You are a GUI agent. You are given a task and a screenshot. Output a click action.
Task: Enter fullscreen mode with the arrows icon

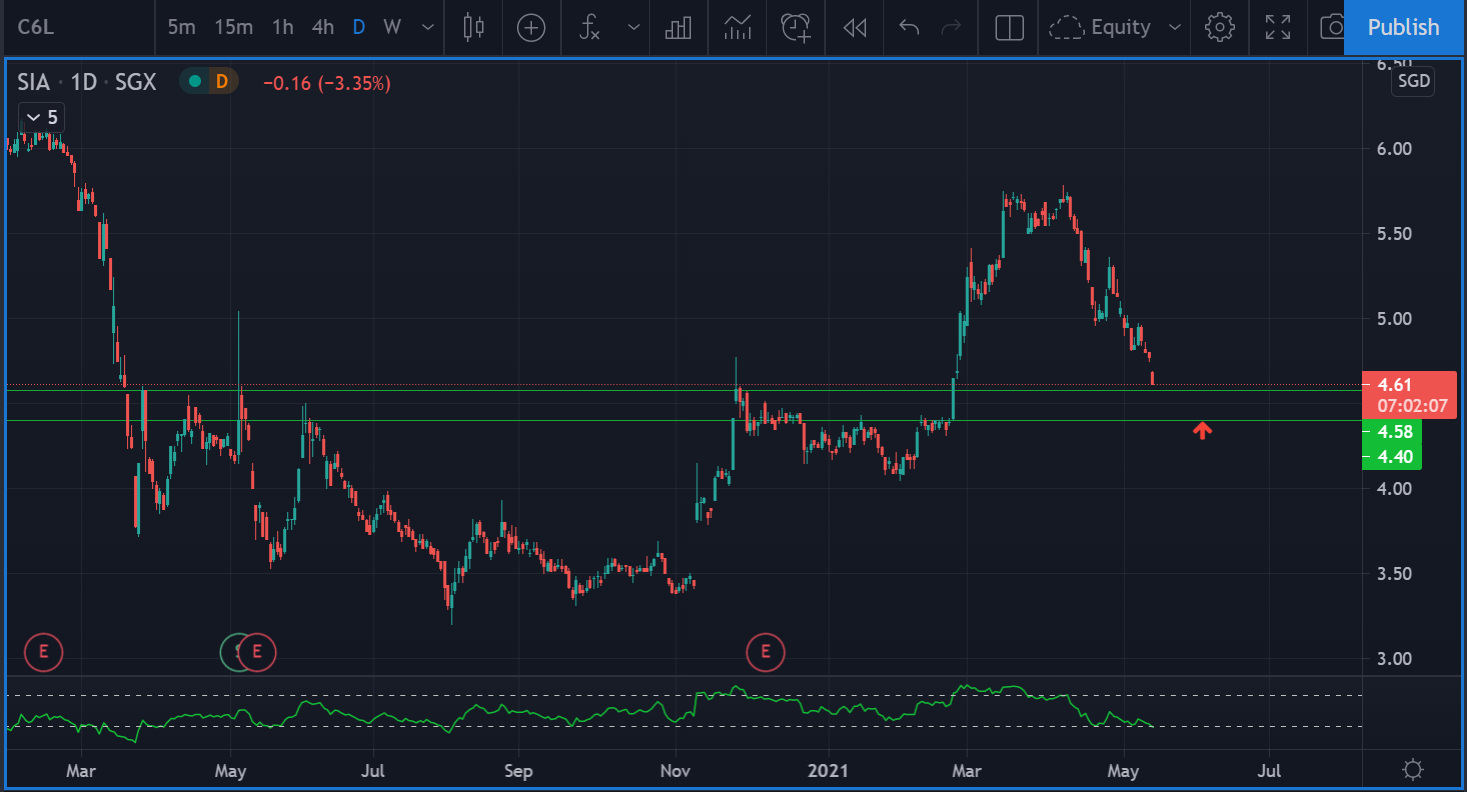pos(1278,27)
